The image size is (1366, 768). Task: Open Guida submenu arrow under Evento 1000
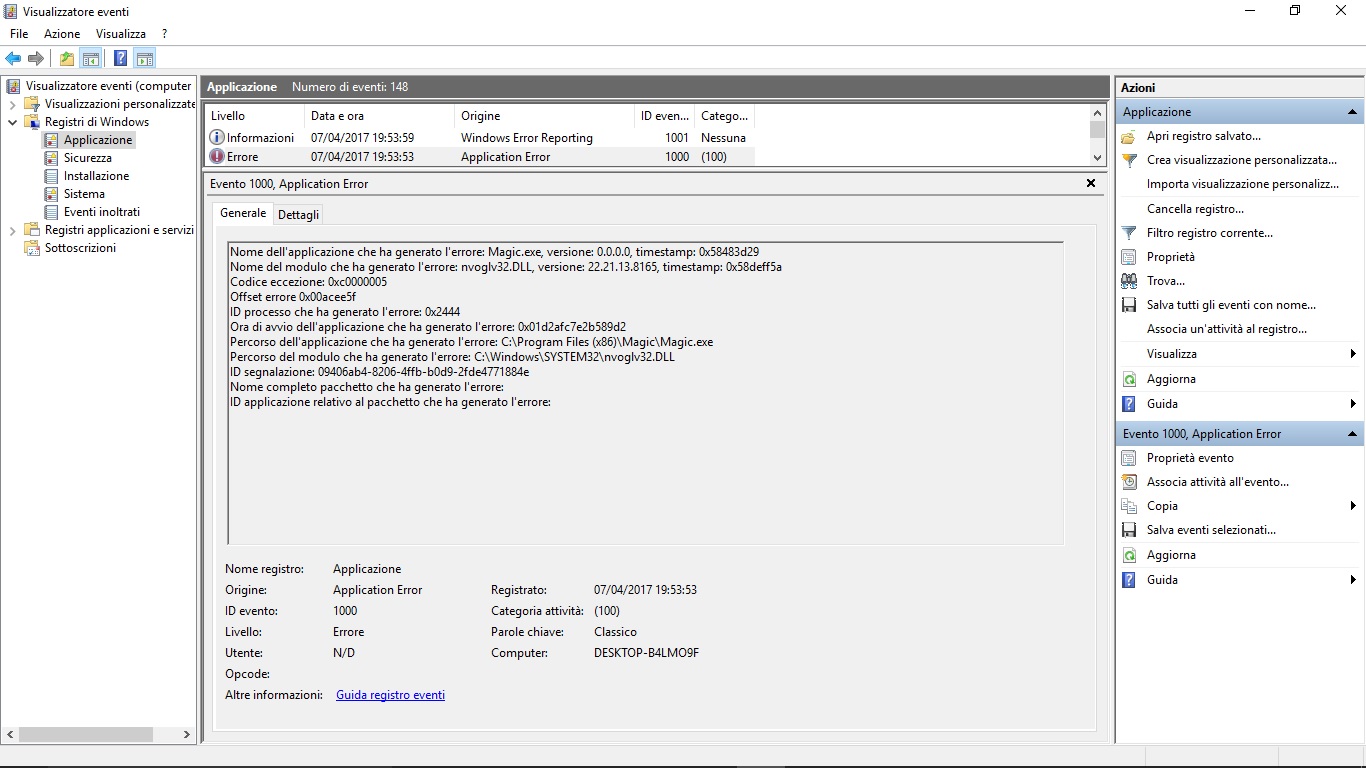1353,580
